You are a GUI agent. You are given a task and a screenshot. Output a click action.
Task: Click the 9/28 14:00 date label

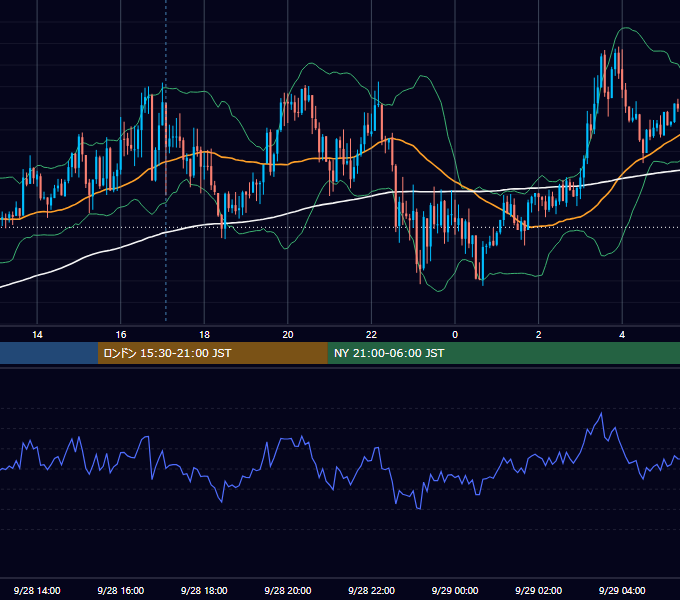[x=37, y=590]
